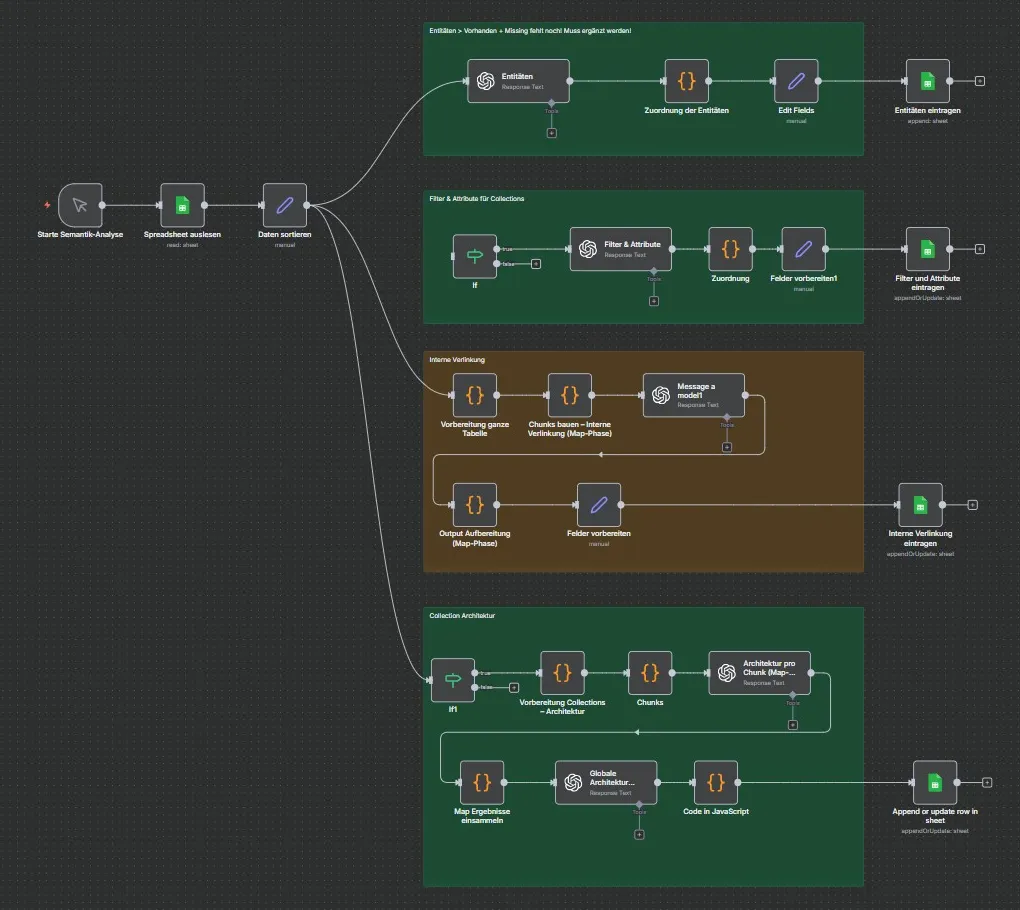Screen dimensions: 1020x910
Task: Select the Interne Verlinkung sticky note title
Action: [x=457, y=360]
